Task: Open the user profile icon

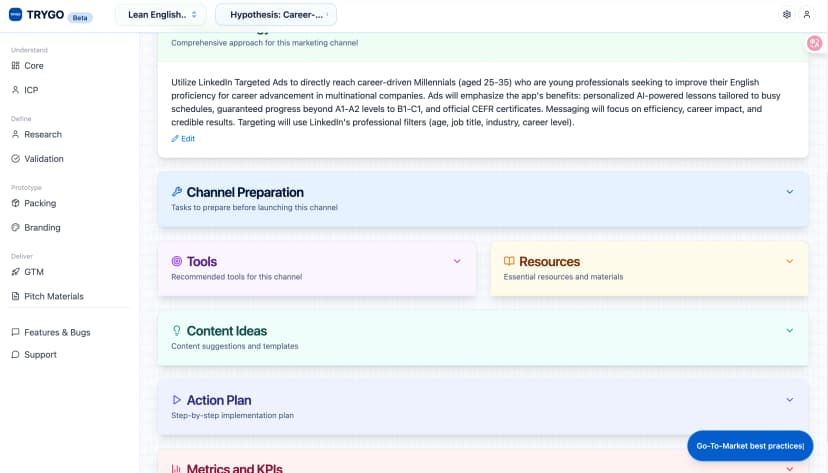Action: (x=807, y=15)
